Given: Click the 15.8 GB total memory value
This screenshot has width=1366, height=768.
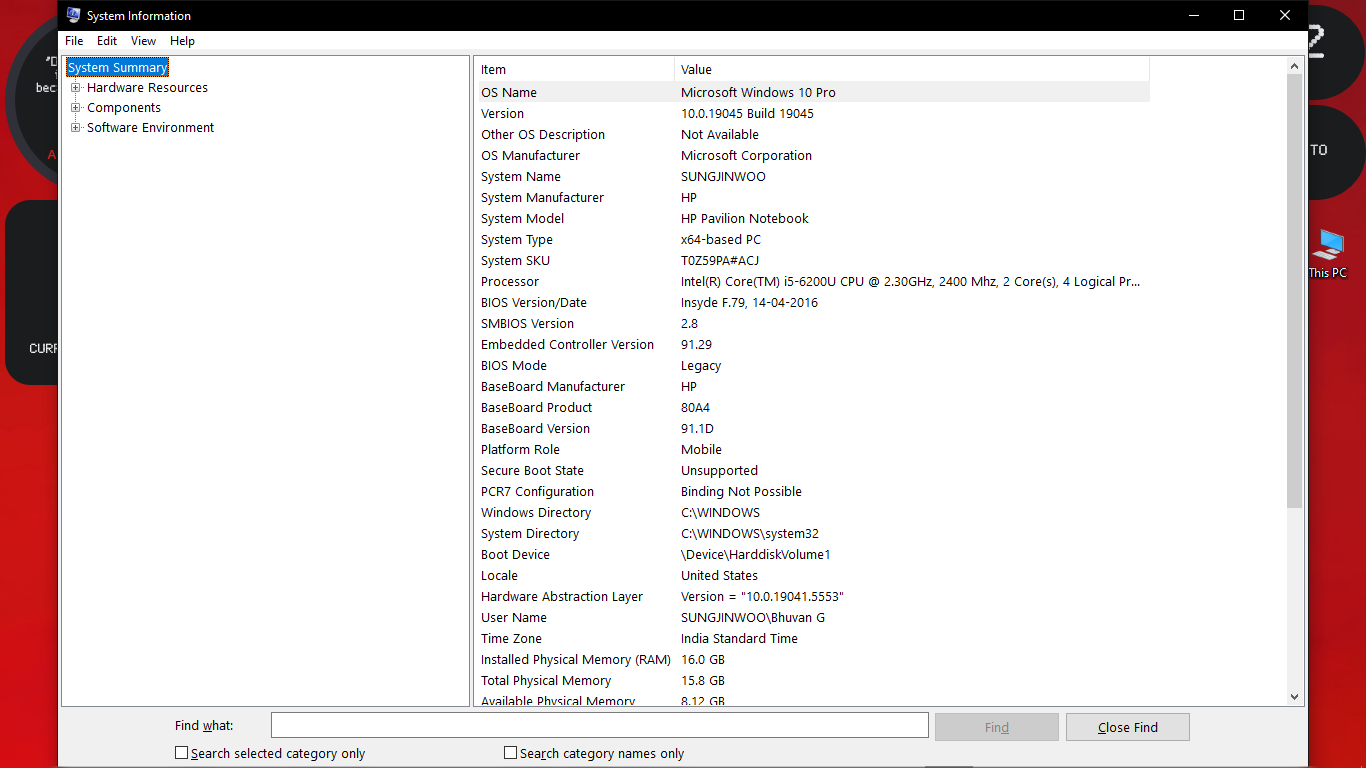Looking at the screenshot, I should pyautogui.click(x=703, y=680).
